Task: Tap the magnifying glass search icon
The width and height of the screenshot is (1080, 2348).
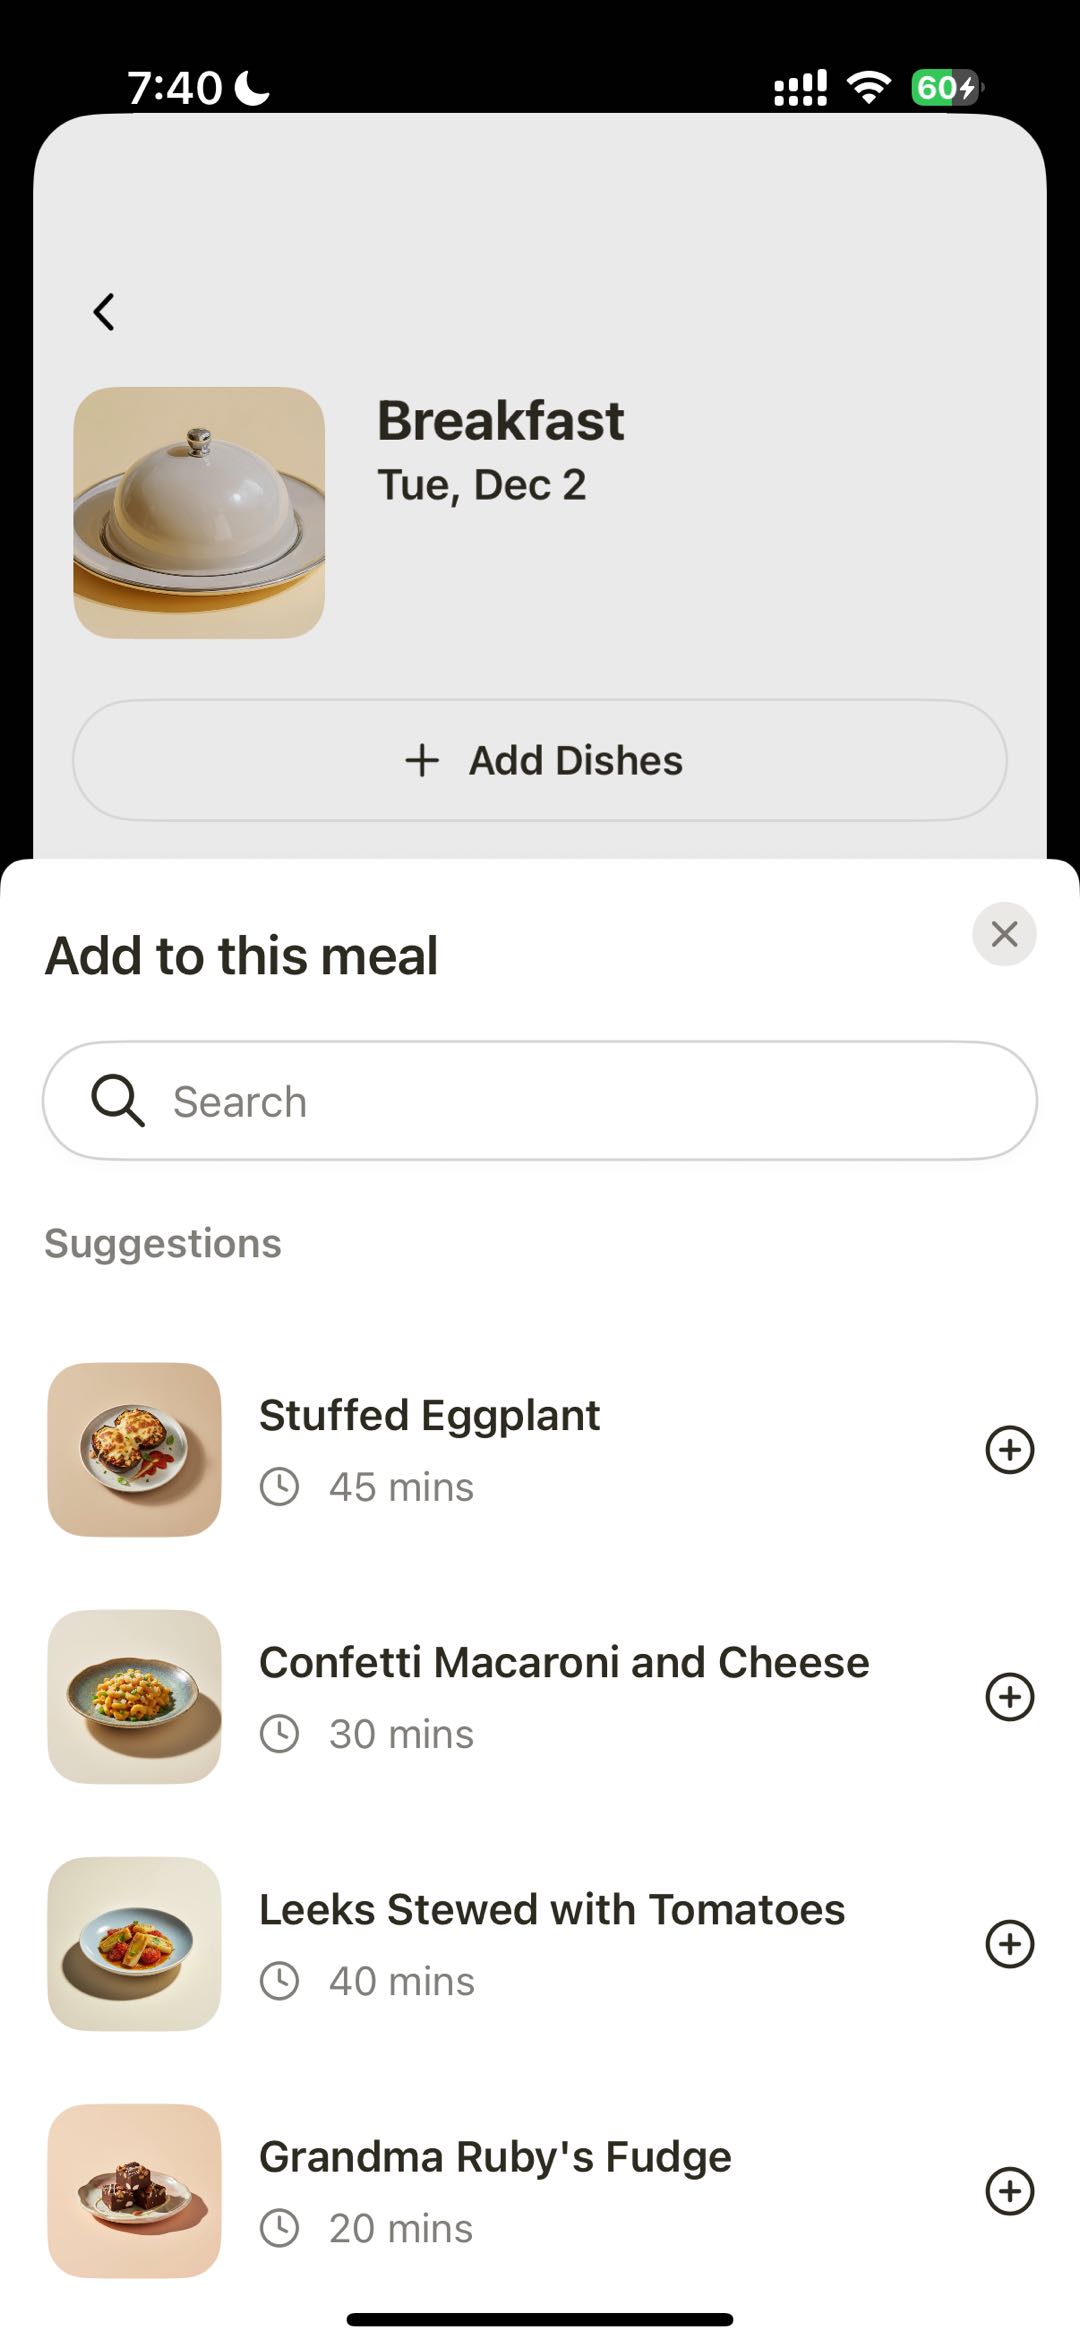Action: click(x=118, y=1101)
